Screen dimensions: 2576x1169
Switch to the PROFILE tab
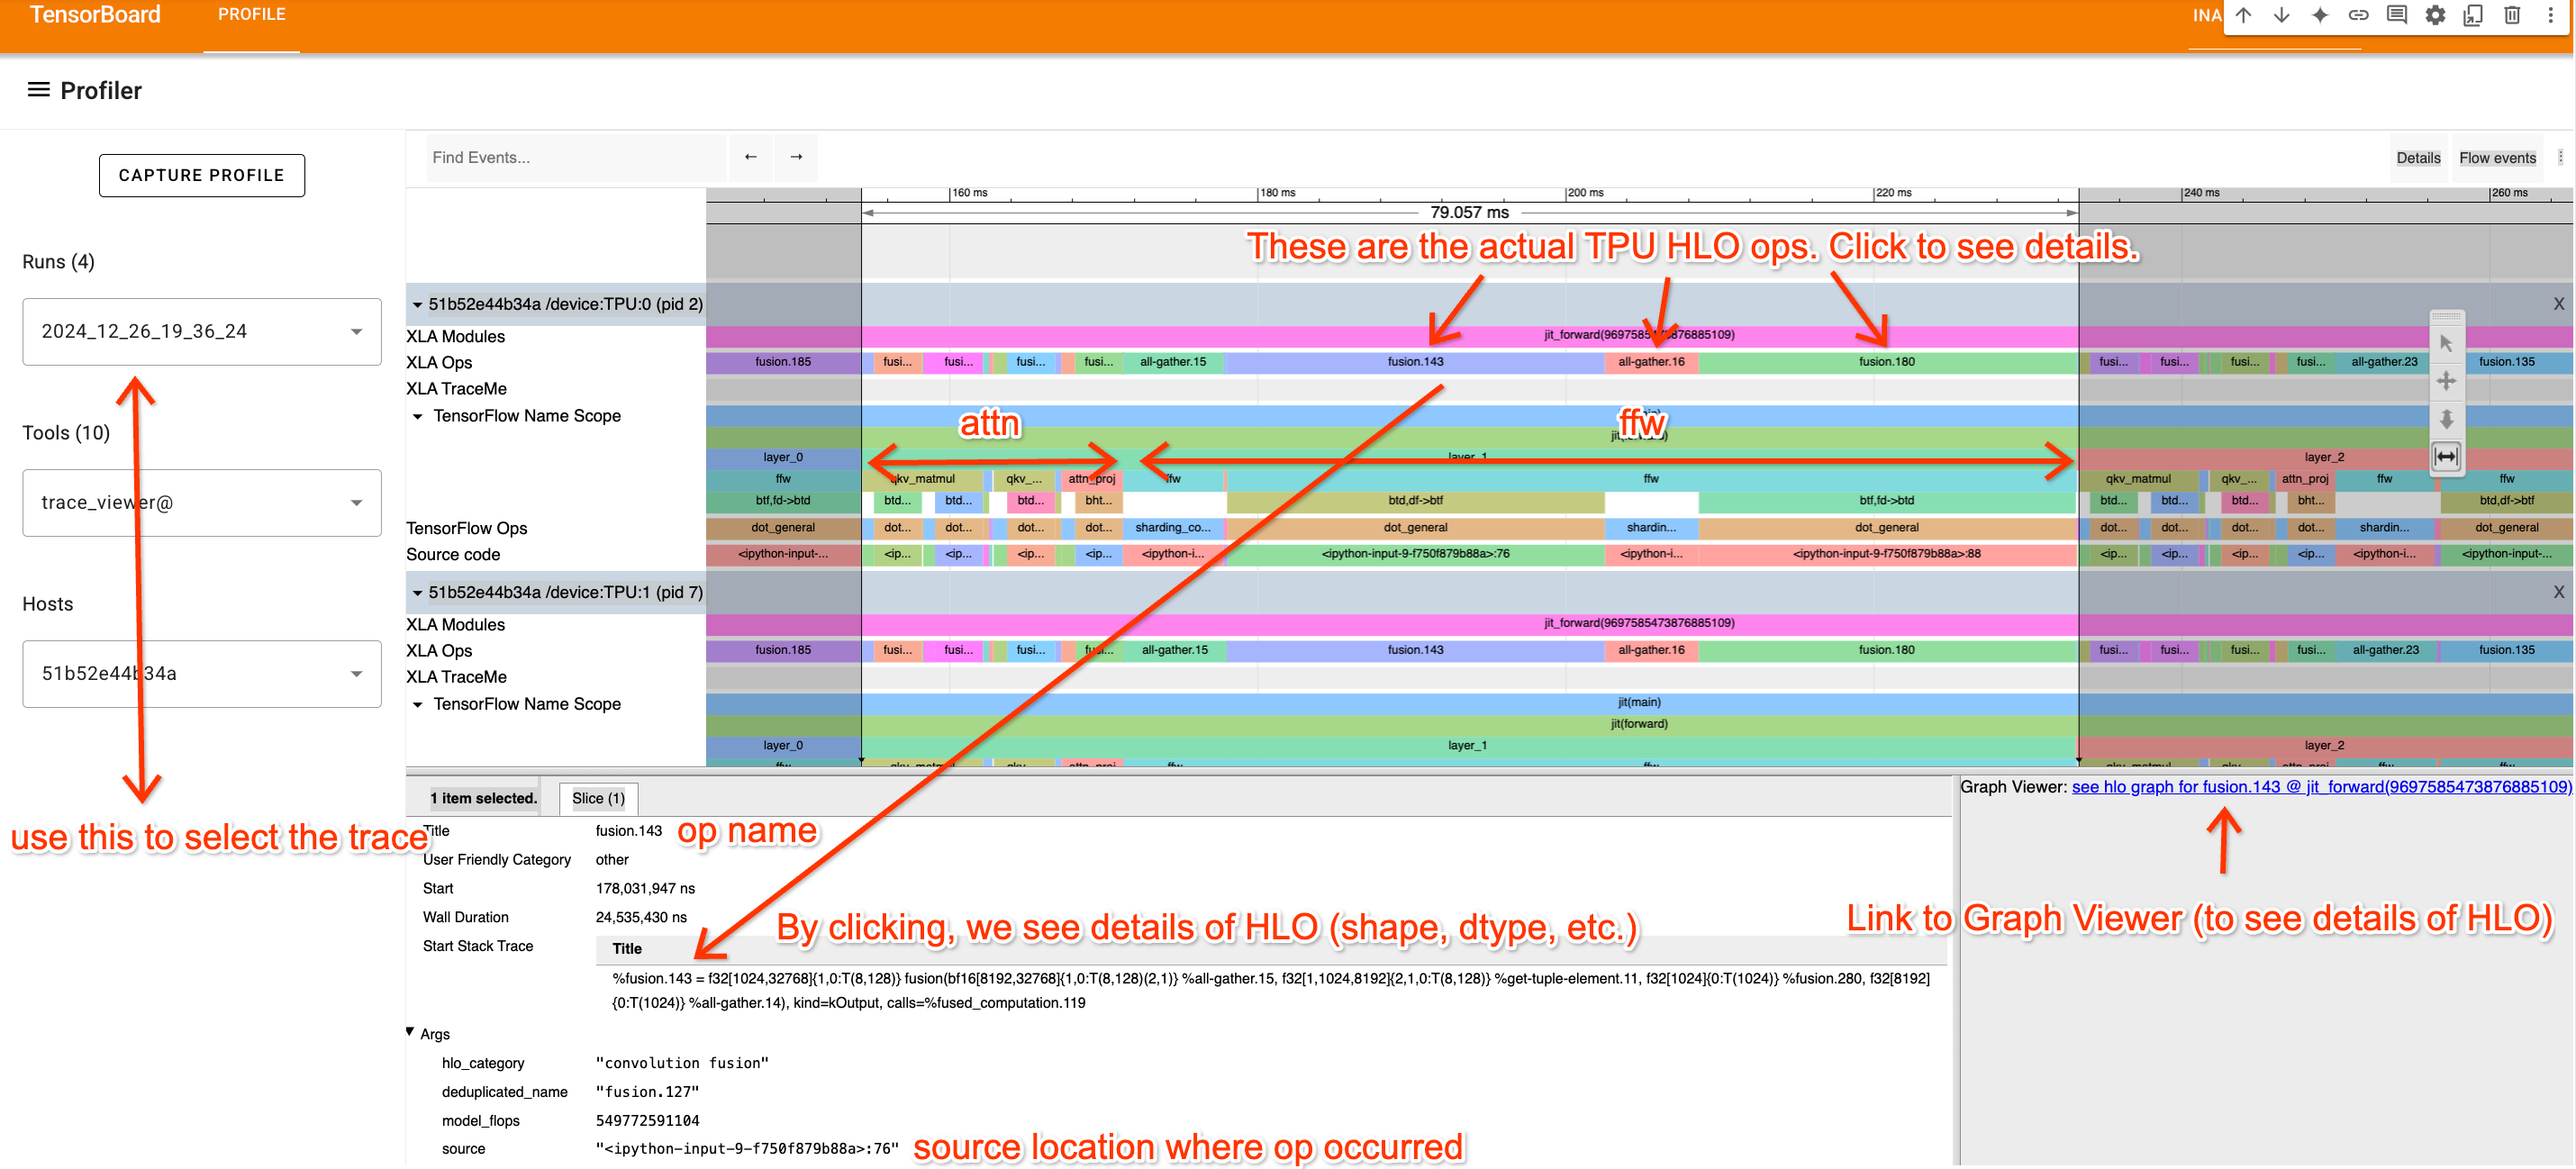point(252,15)
